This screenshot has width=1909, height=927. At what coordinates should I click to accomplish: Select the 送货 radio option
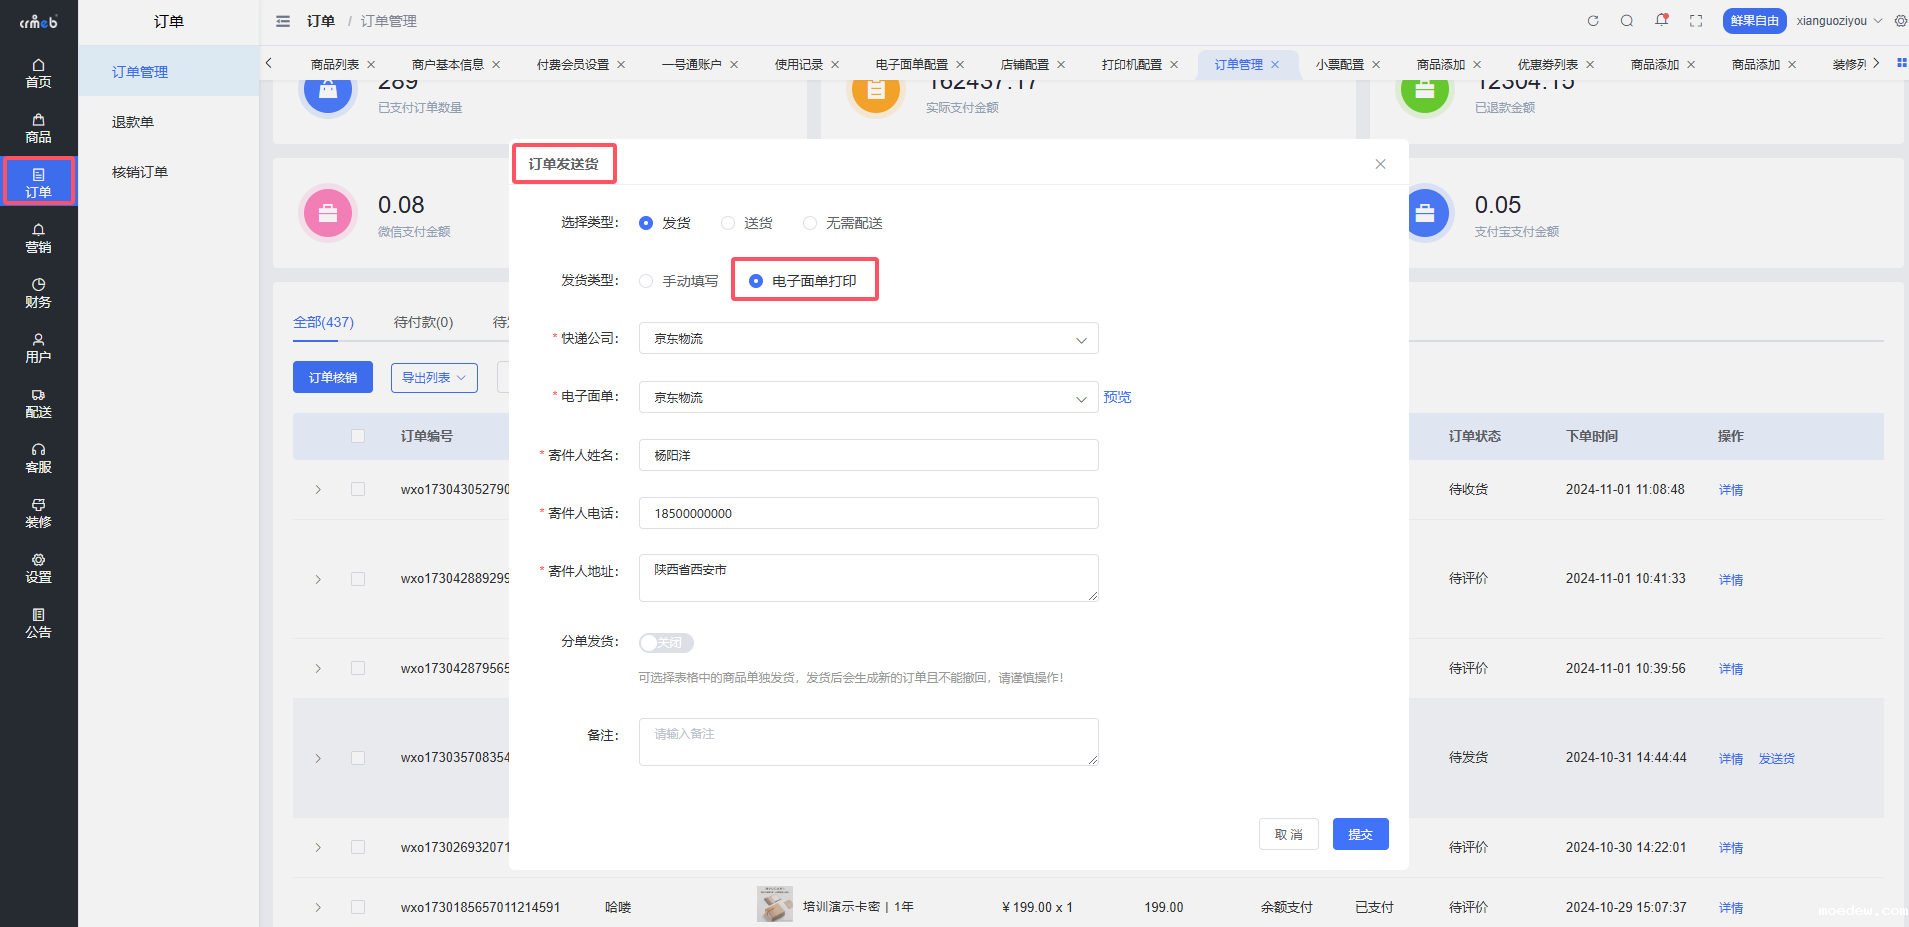[x=728, y=223]
